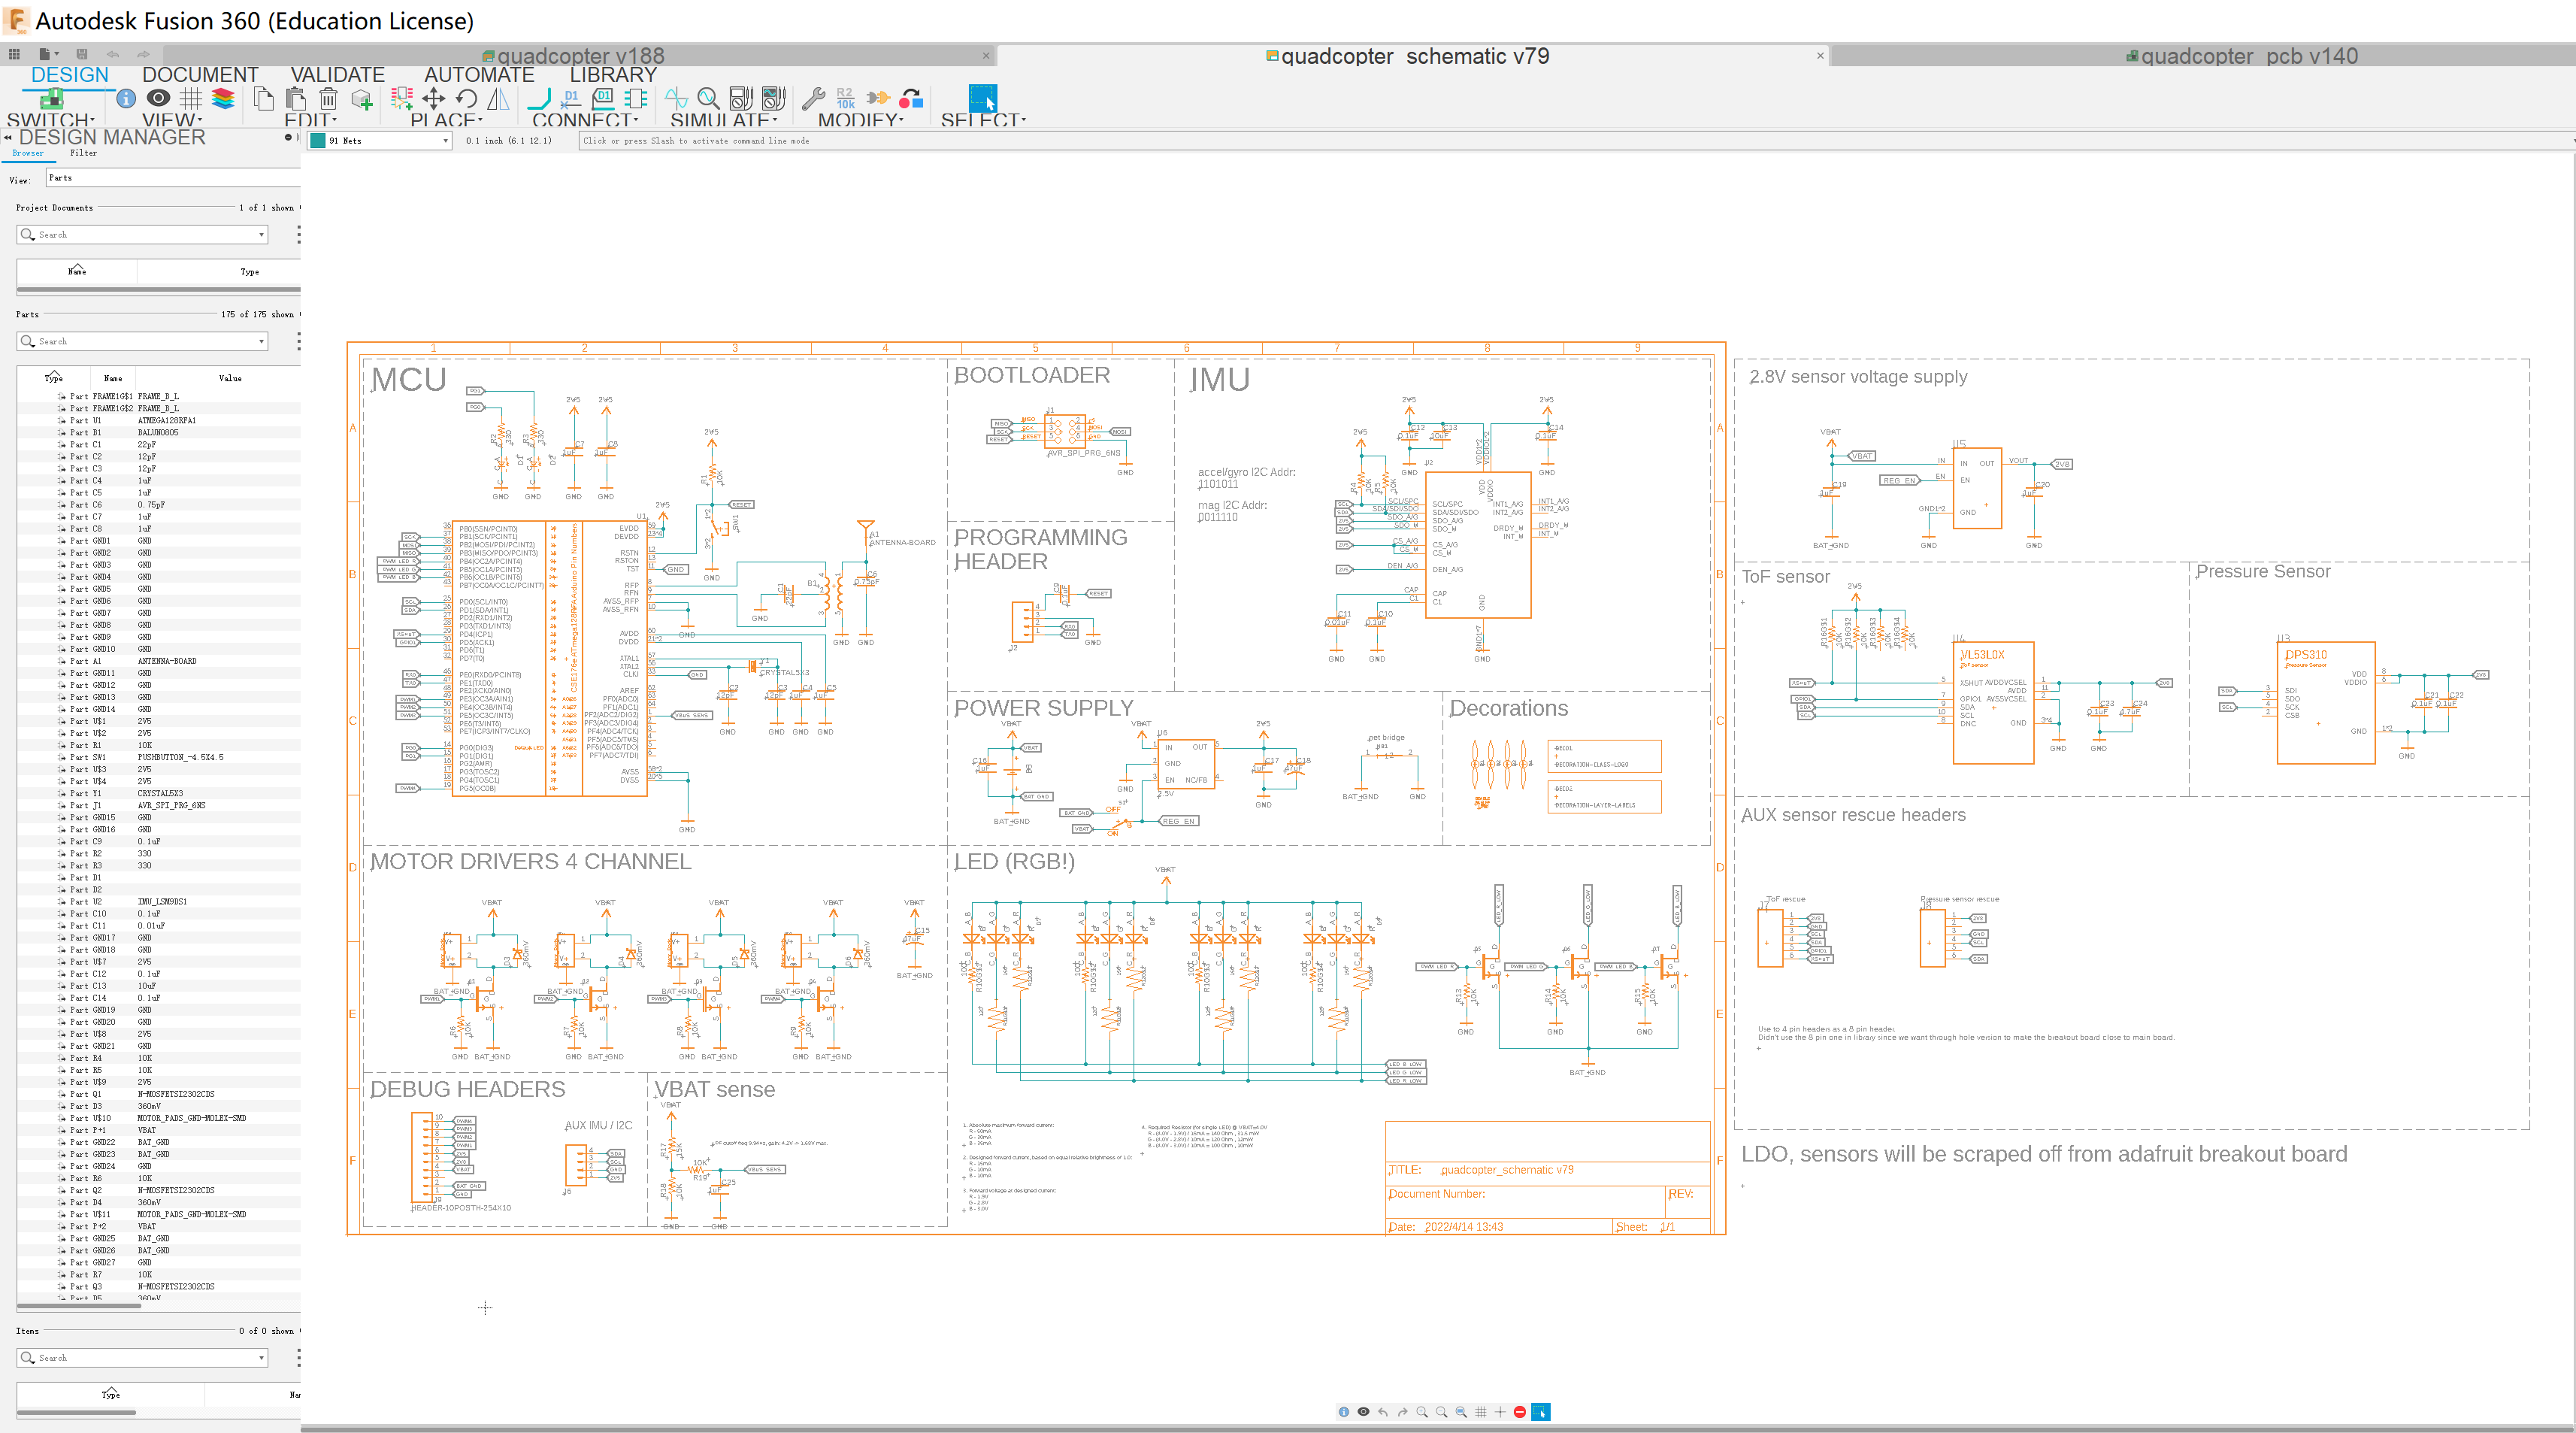Open the PLACE dropdown menu

446,119
